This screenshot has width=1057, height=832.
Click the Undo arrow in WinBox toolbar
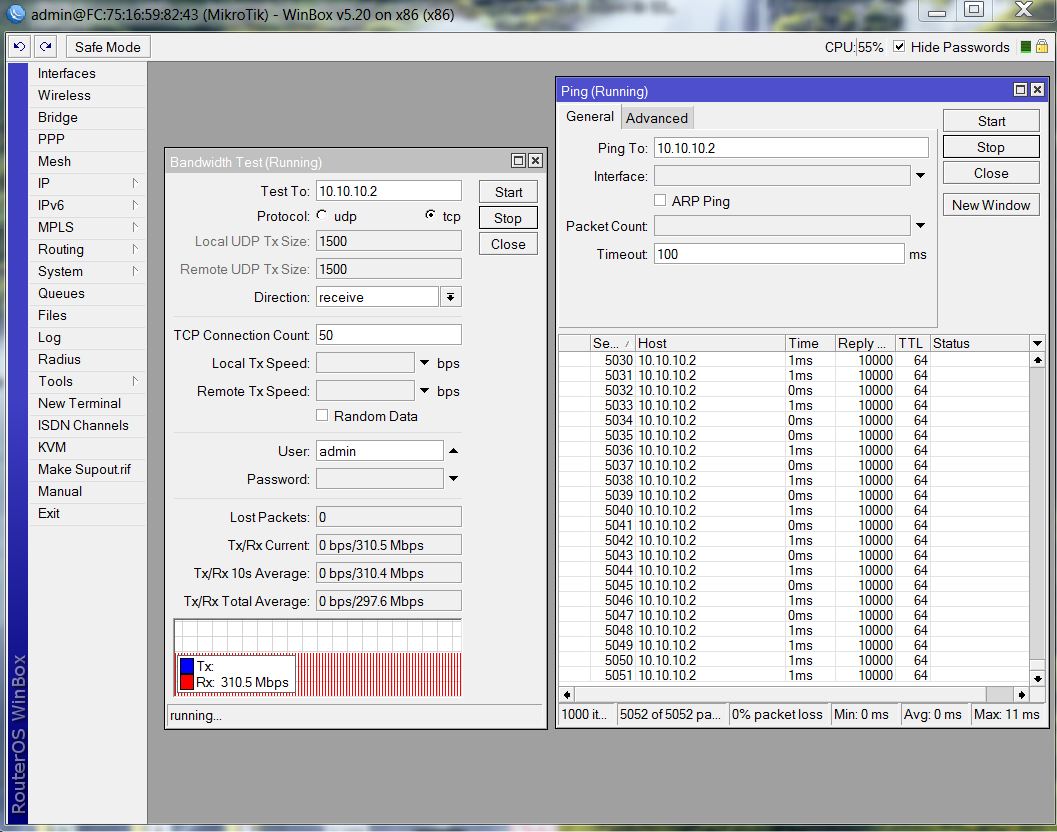(x=20, y=47)
